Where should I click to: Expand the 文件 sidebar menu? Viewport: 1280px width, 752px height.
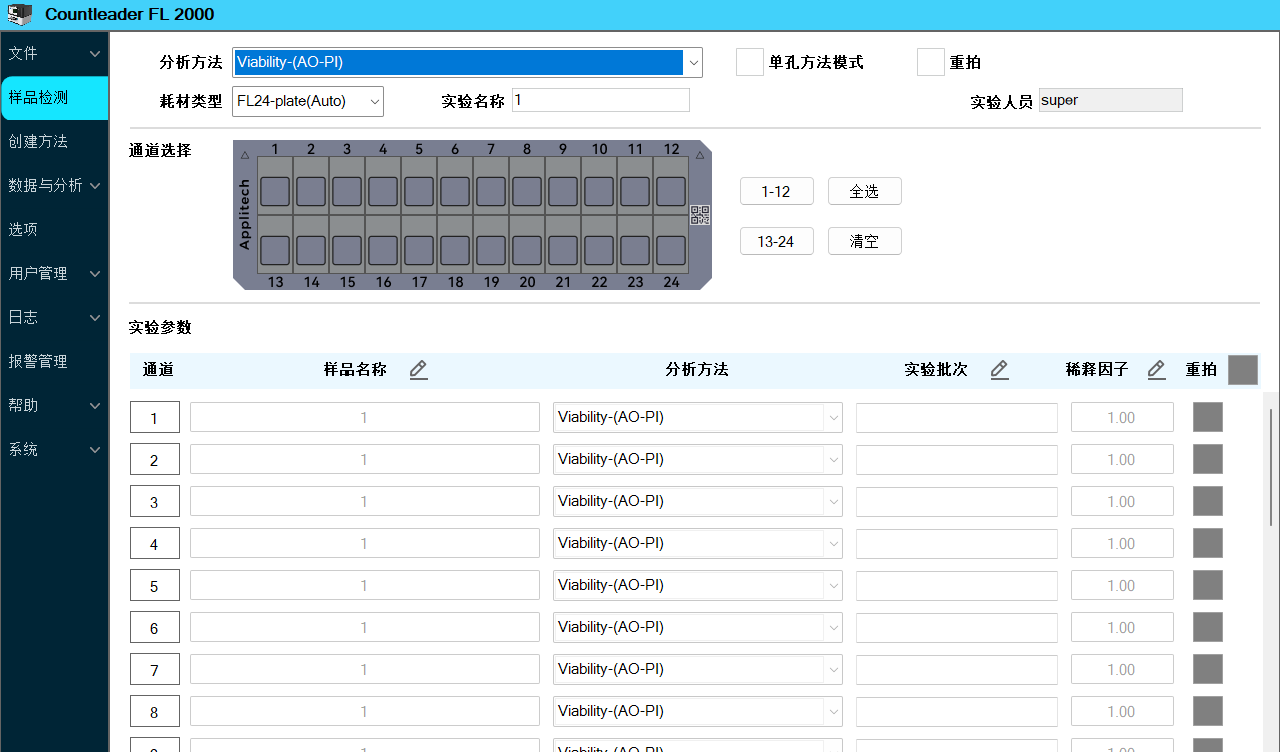pos(54,53)
